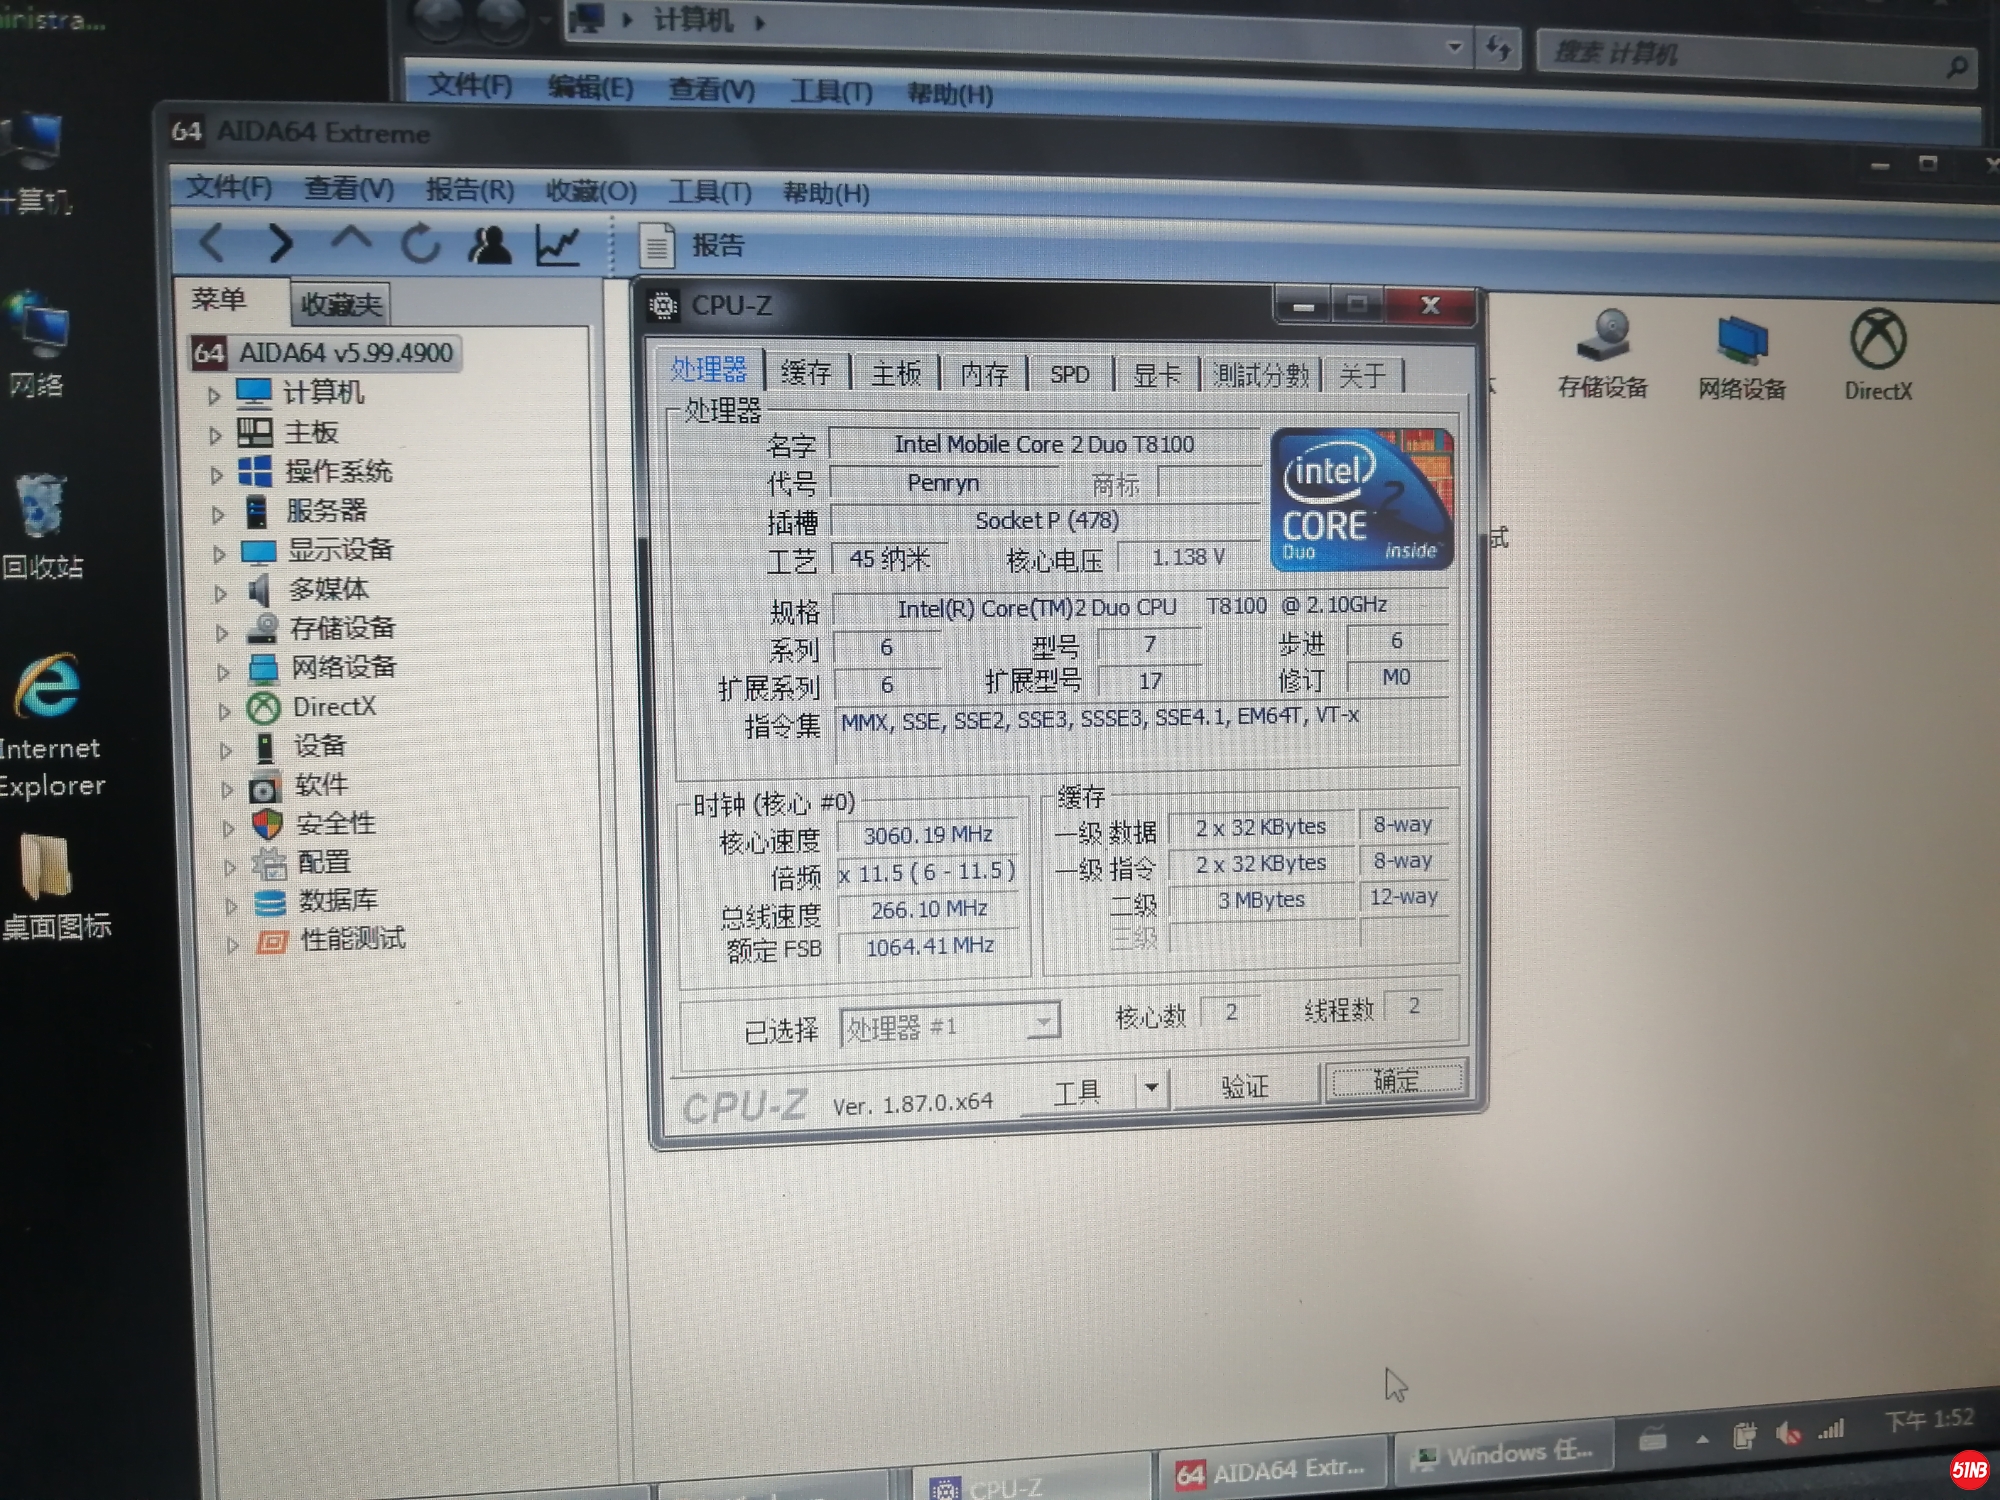Click the user manager icon in toolbar

coord(489,245)
